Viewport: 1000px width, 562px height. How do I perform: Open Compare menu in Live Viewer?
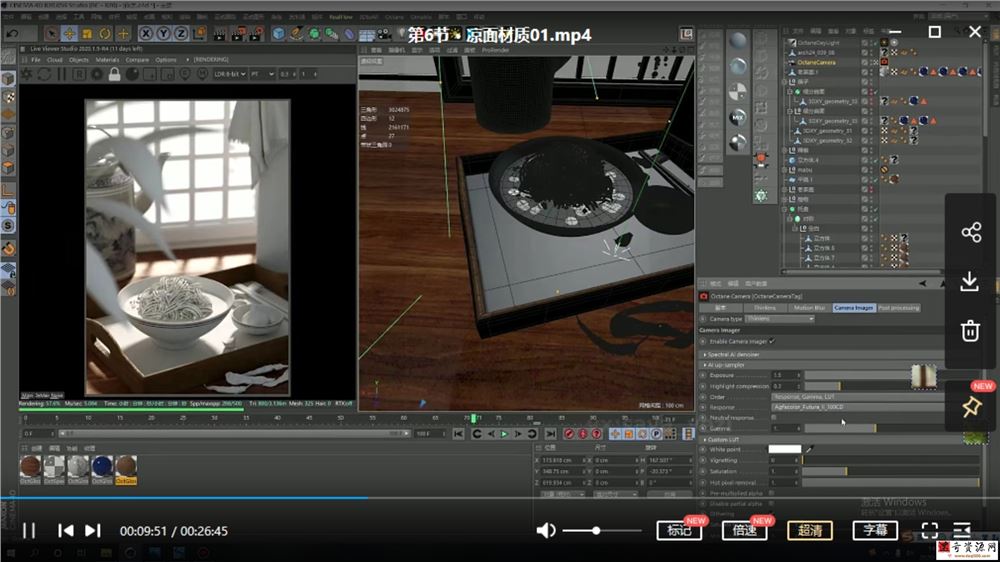pyautogui.click(x=137, y=60)
